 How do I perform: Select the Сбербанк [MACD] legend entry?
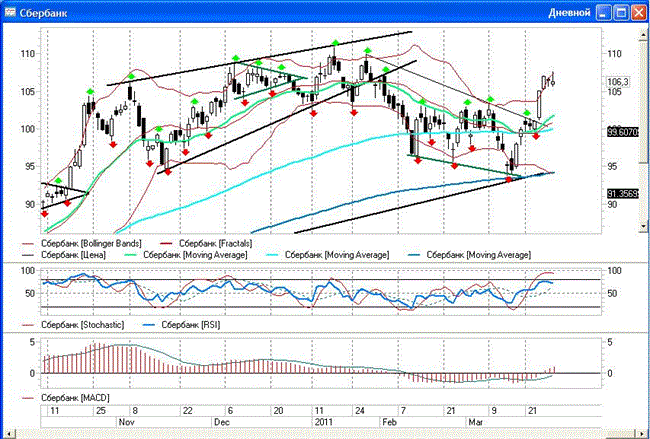click(x=65, y=398)
